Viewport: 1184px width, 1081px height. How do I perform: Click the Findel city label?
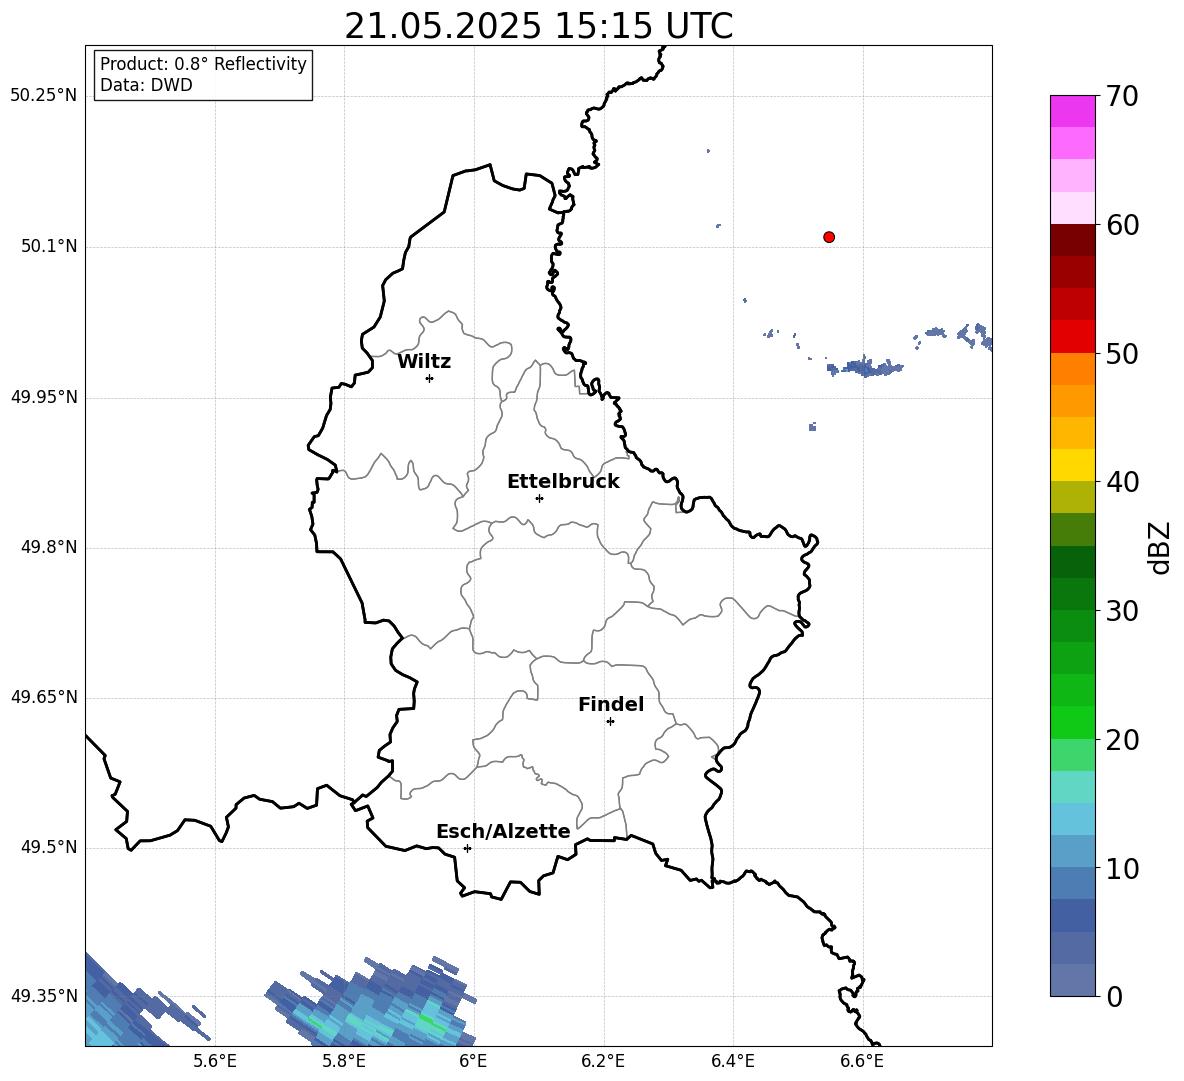click(611, 704)
